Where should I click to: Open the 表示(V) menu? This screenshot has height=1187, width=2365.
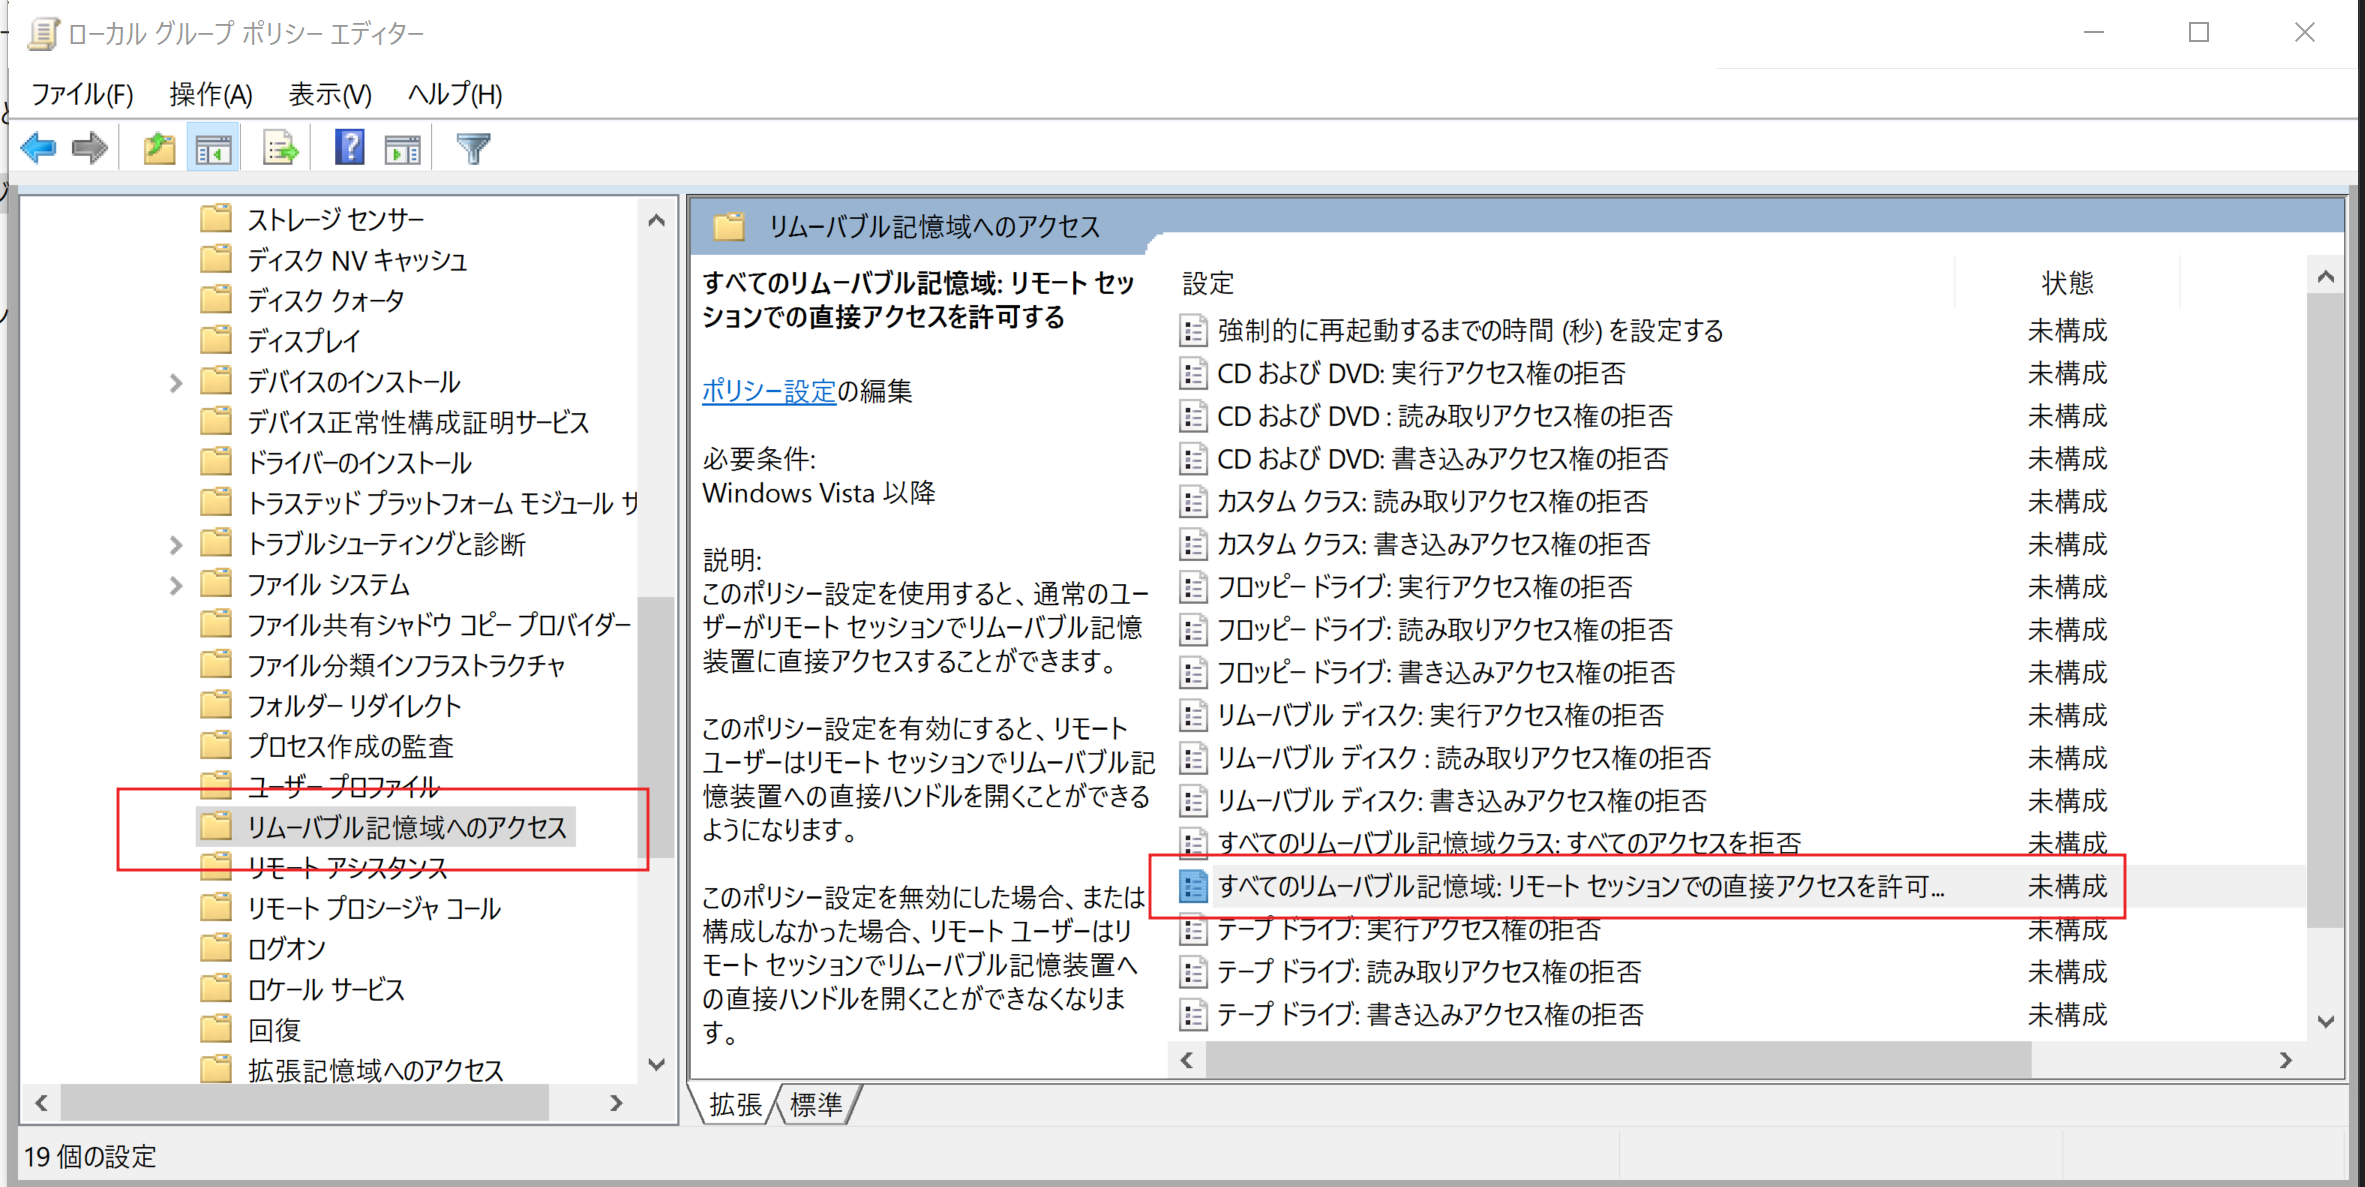329,94
